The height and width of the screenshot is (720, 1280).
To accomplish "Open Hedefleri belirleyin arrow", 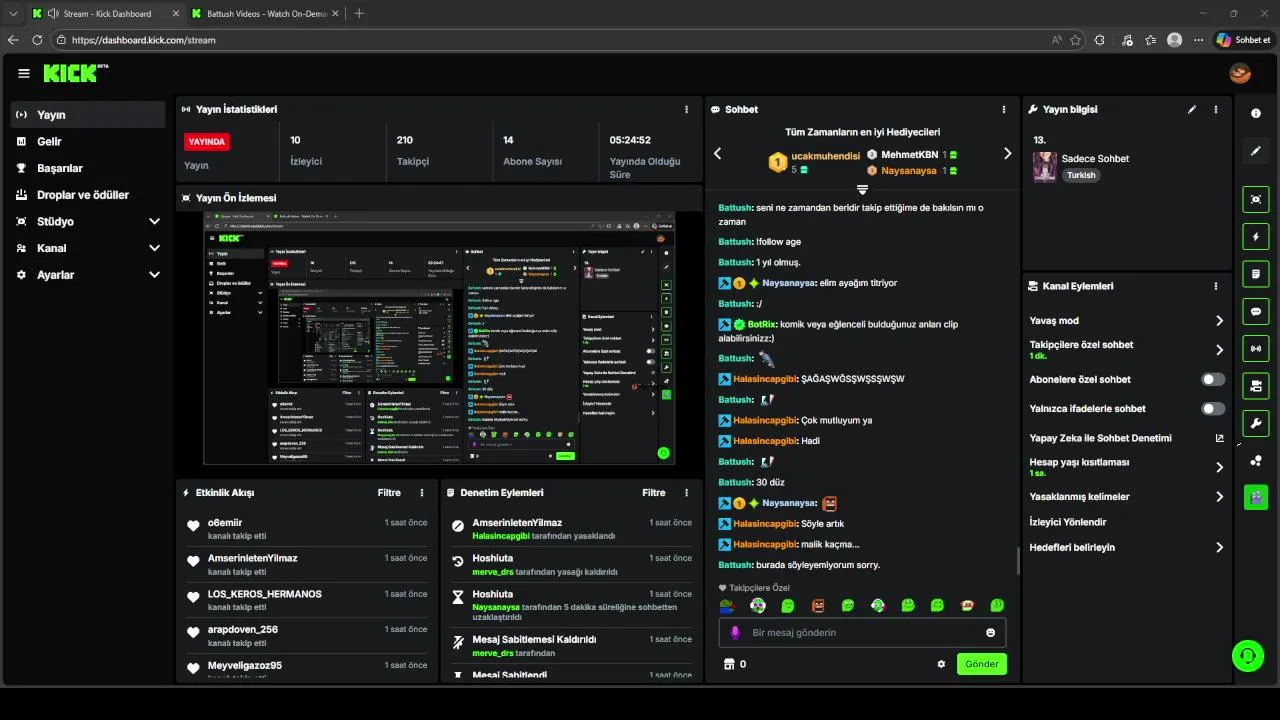I will 1219,548.
